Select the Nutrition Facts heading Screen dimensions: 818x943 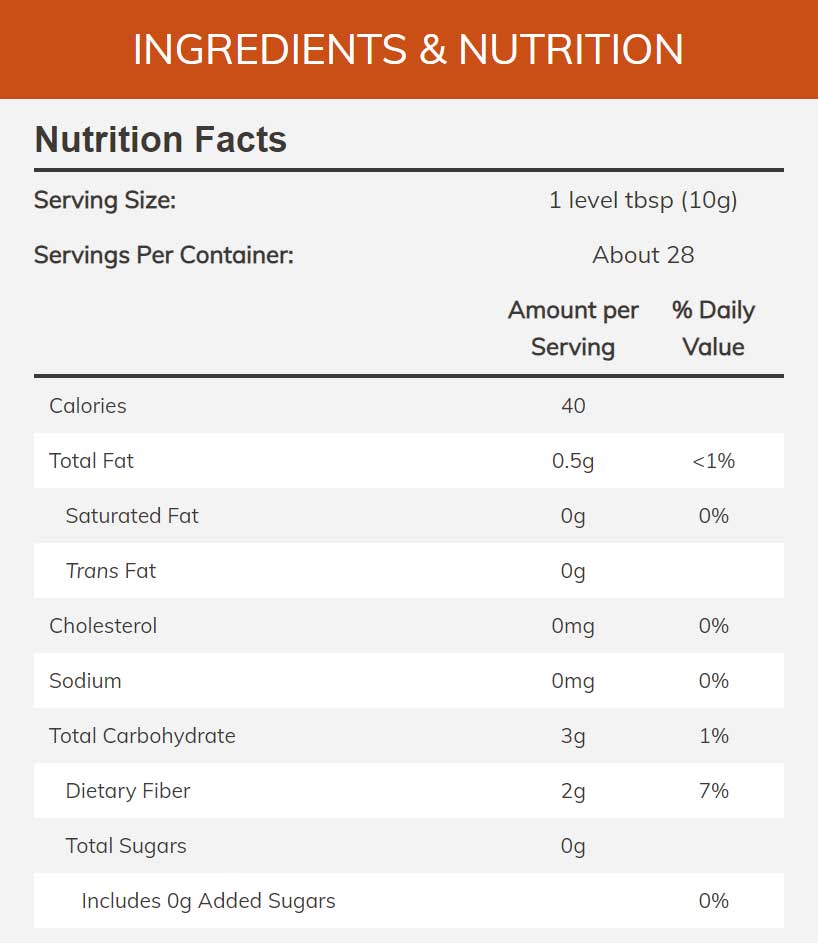pyautogui.click(x=160, y=139)
